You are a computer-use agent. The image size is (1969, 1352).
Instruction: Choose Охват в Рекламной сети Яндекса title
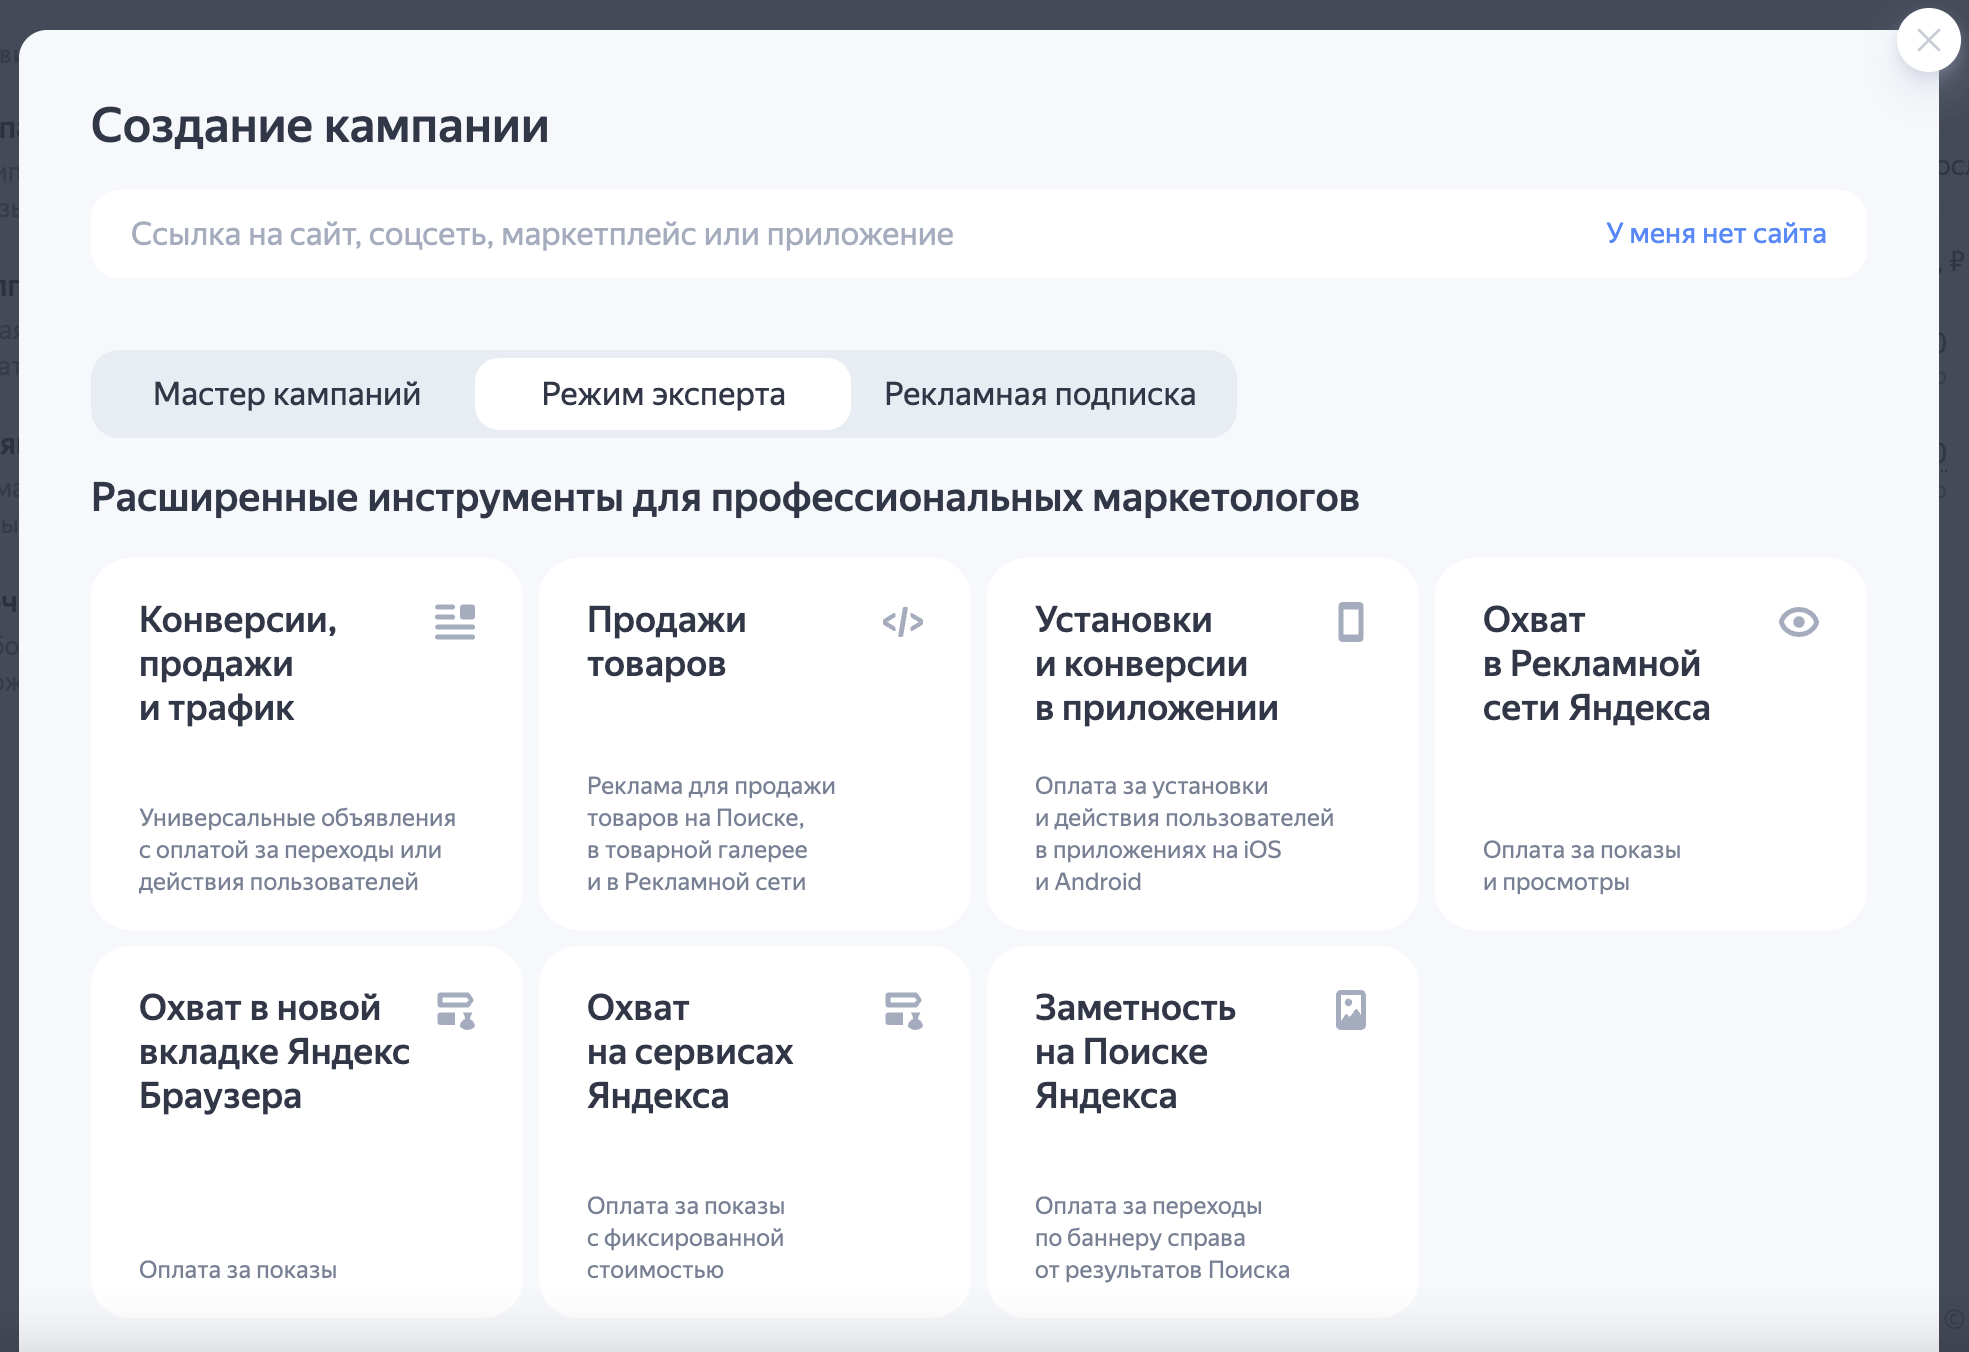coord(1596,664)
